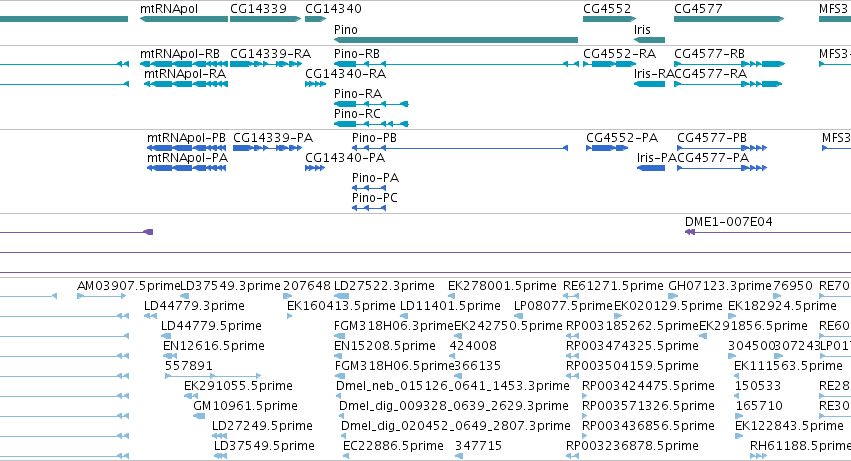Click the RP003236878.5prime EST label
Image resolution: width=851 pixels, height=461 pixels.
pyautogui.click(x=632, y=446)
